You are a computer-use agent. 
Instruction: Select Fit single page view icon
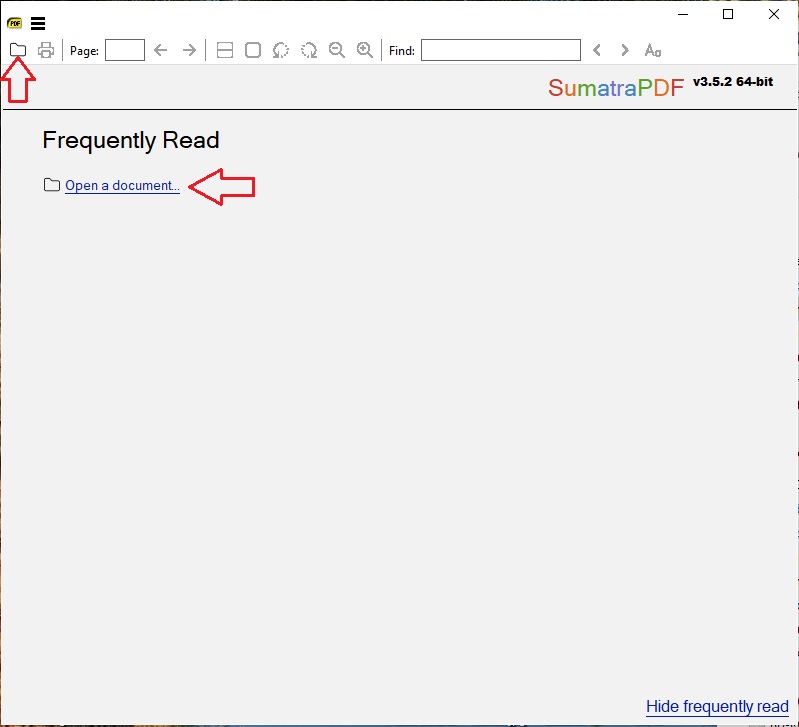253,50
